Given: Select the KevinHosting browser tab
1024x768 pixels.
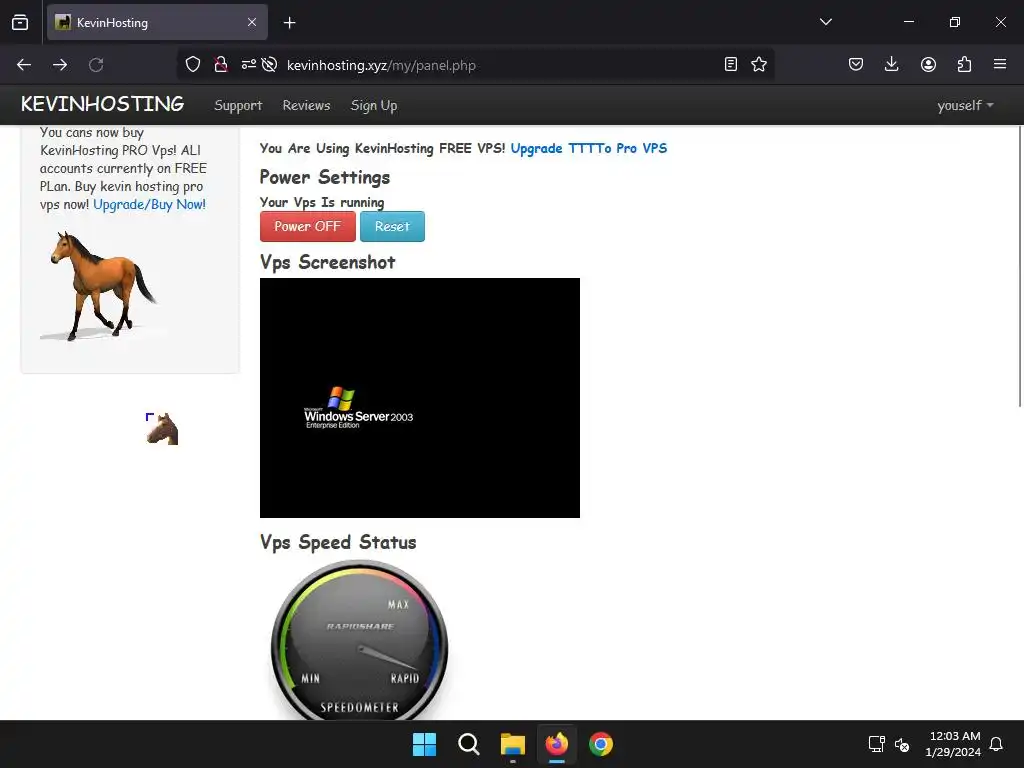Looking at the screenshot, I should coord(157,22).
